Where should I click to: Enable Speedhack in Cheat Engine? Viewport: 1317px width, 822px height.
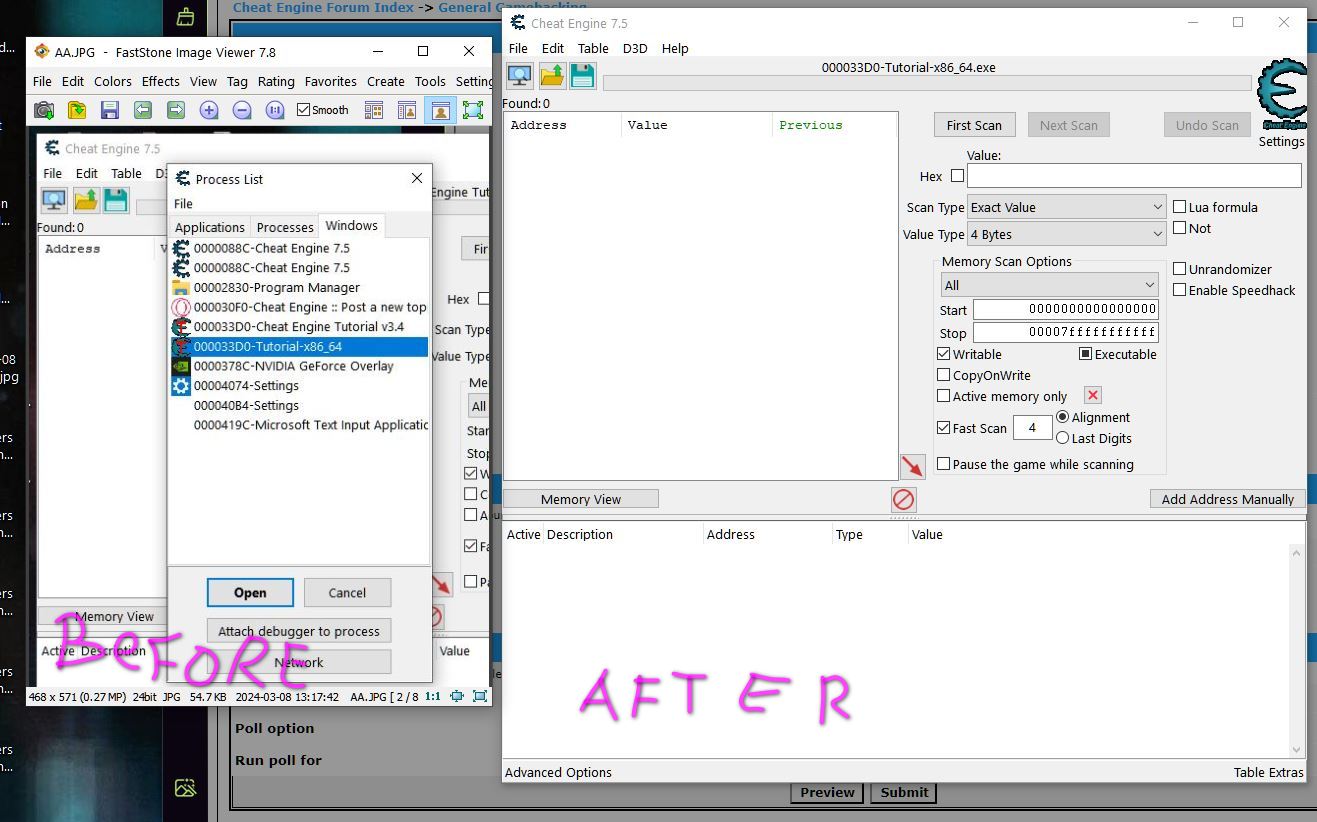coord(1180,290)
